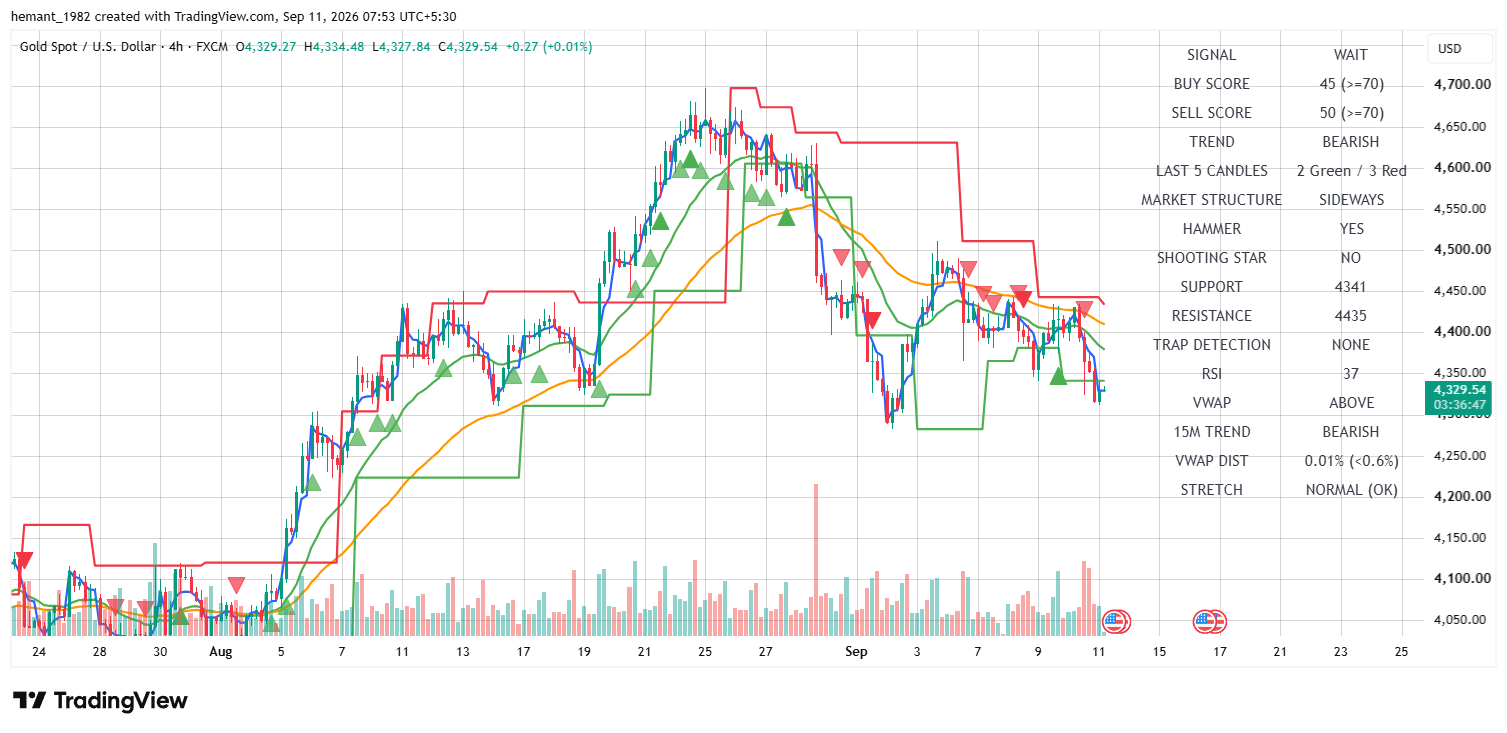The height and width of the screenshot is (733, 1507).
Task: Select the resistance value '4435'
Action: click(x=1351, y=316)
